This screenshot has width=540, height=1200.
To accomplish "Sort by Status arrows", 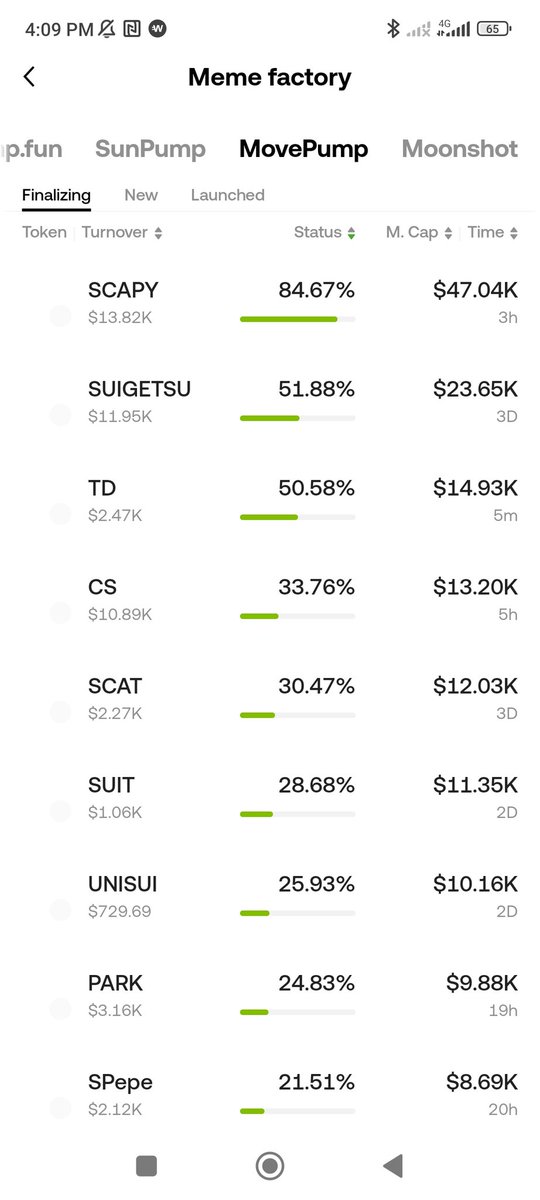I will (351, 233).
